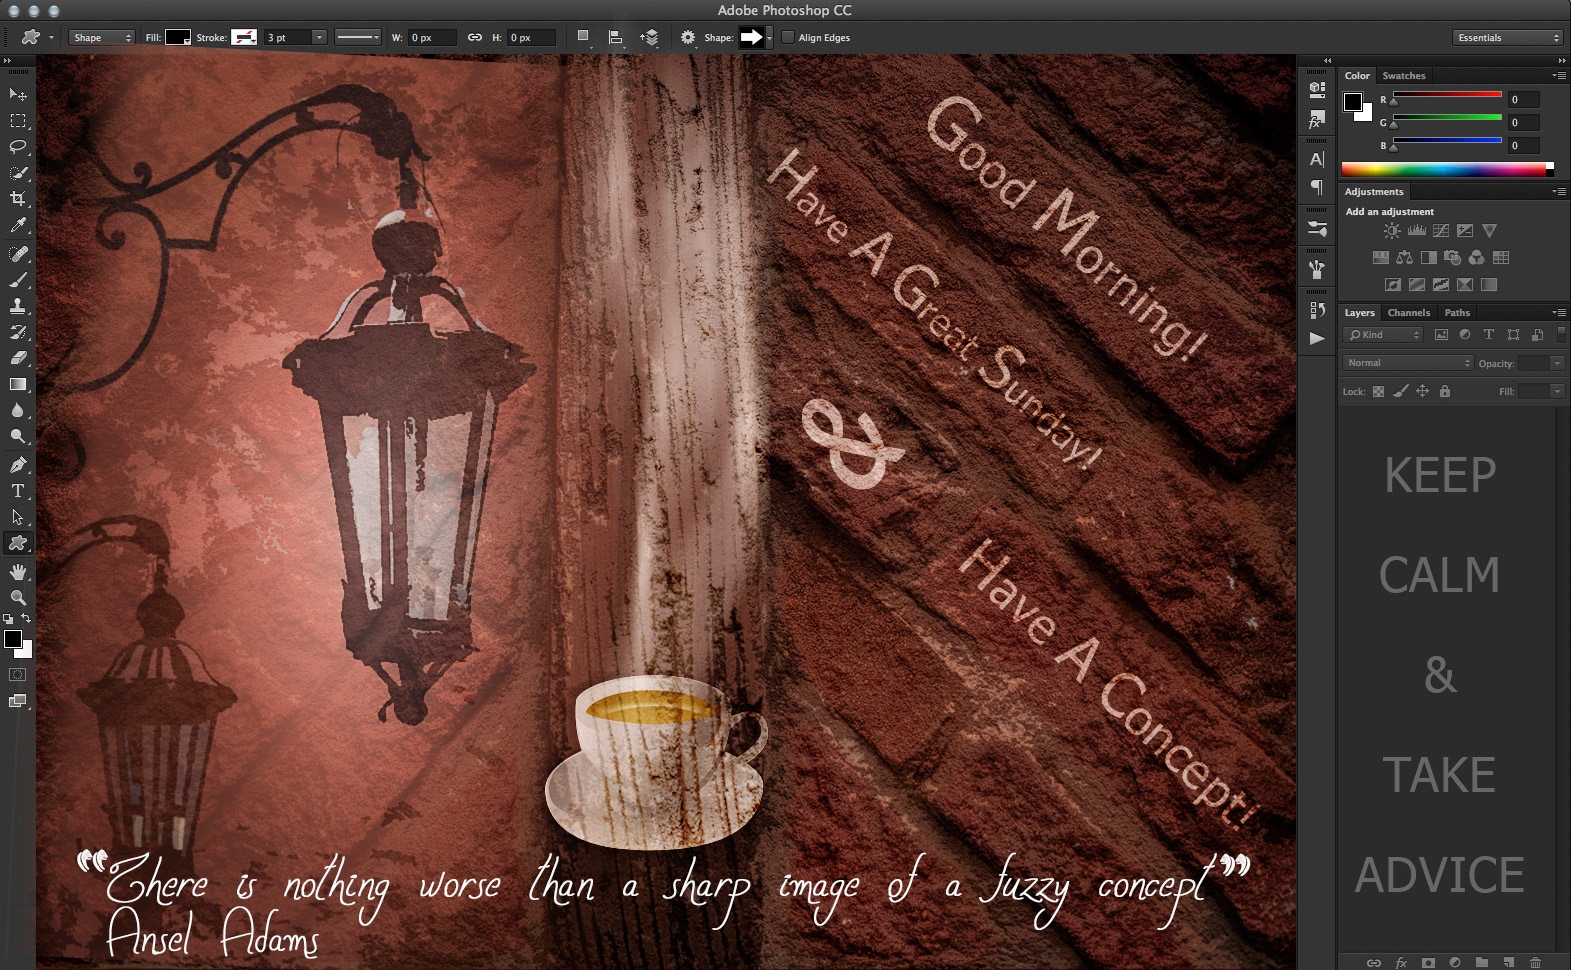Select the Color panel tab

[x=1357, y=76]
